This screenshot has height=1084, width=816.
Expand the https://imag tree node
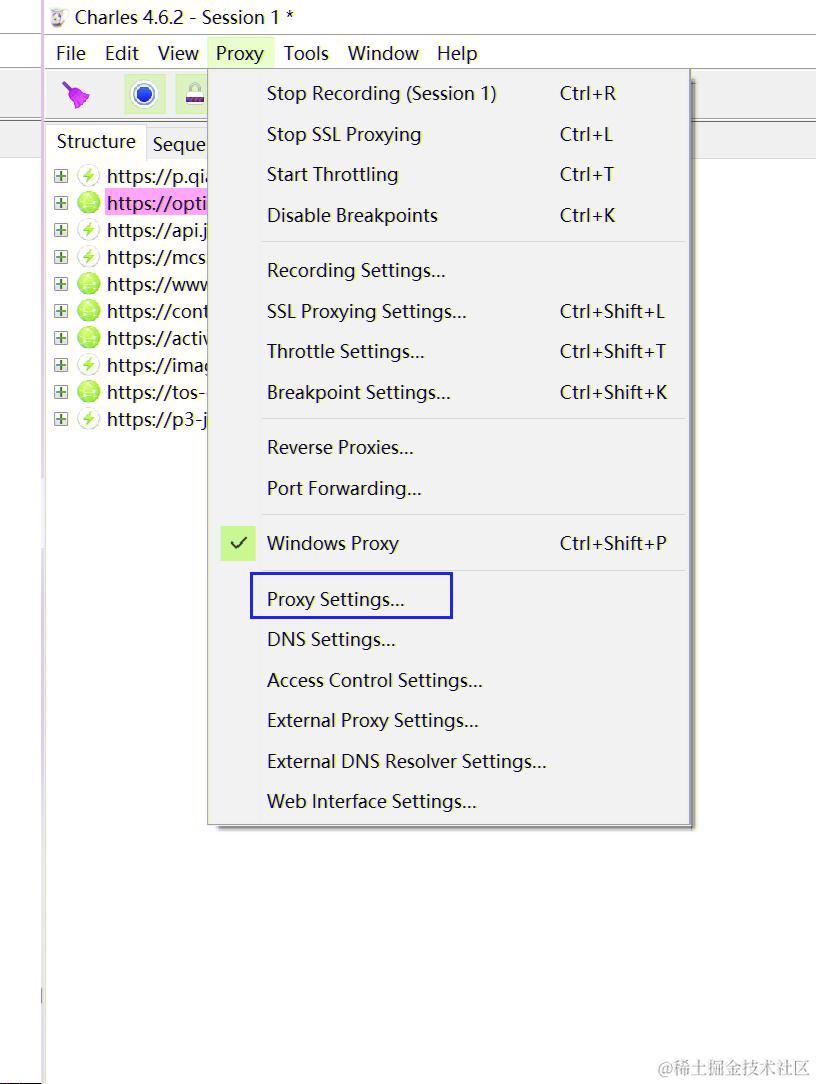pos(61,364)
